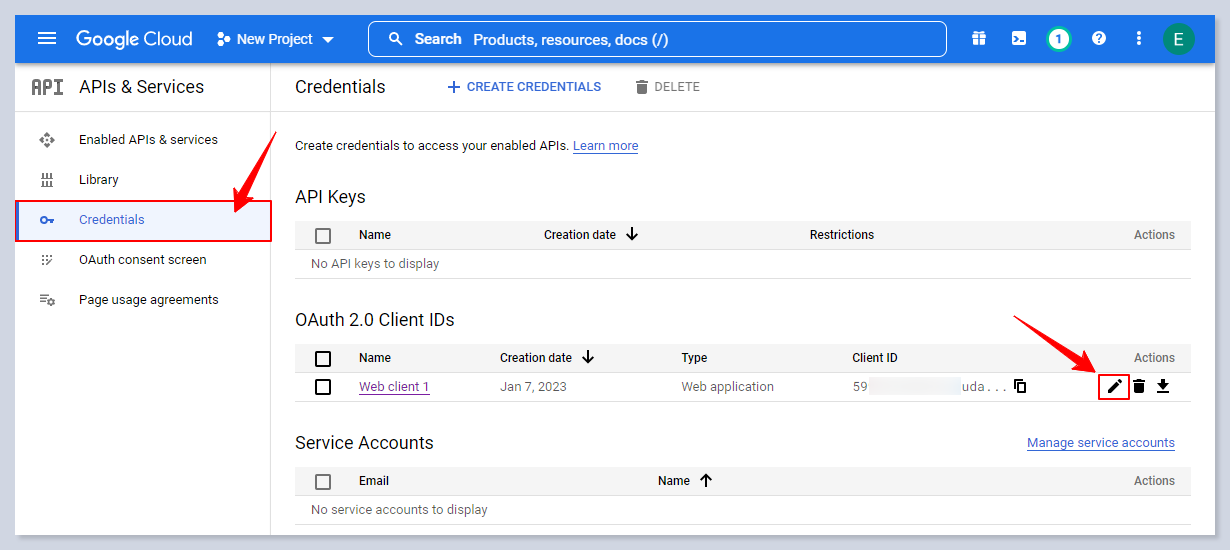Open the three-dot more options menu
Viewport: 1230px width, 550px height.
point(1138,39)
